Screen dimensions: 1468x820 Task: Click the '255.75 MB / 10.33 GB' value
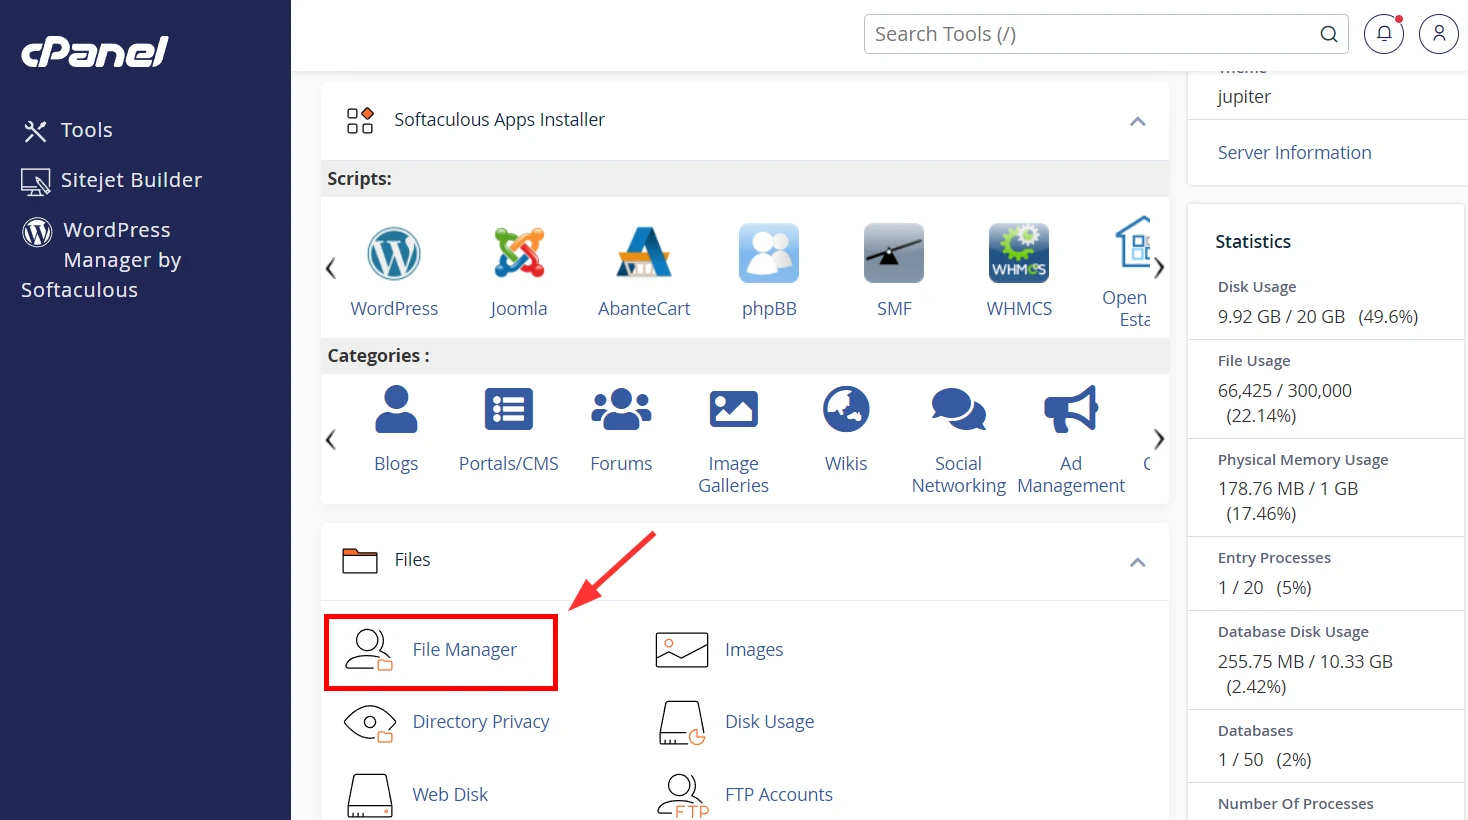1305,662
